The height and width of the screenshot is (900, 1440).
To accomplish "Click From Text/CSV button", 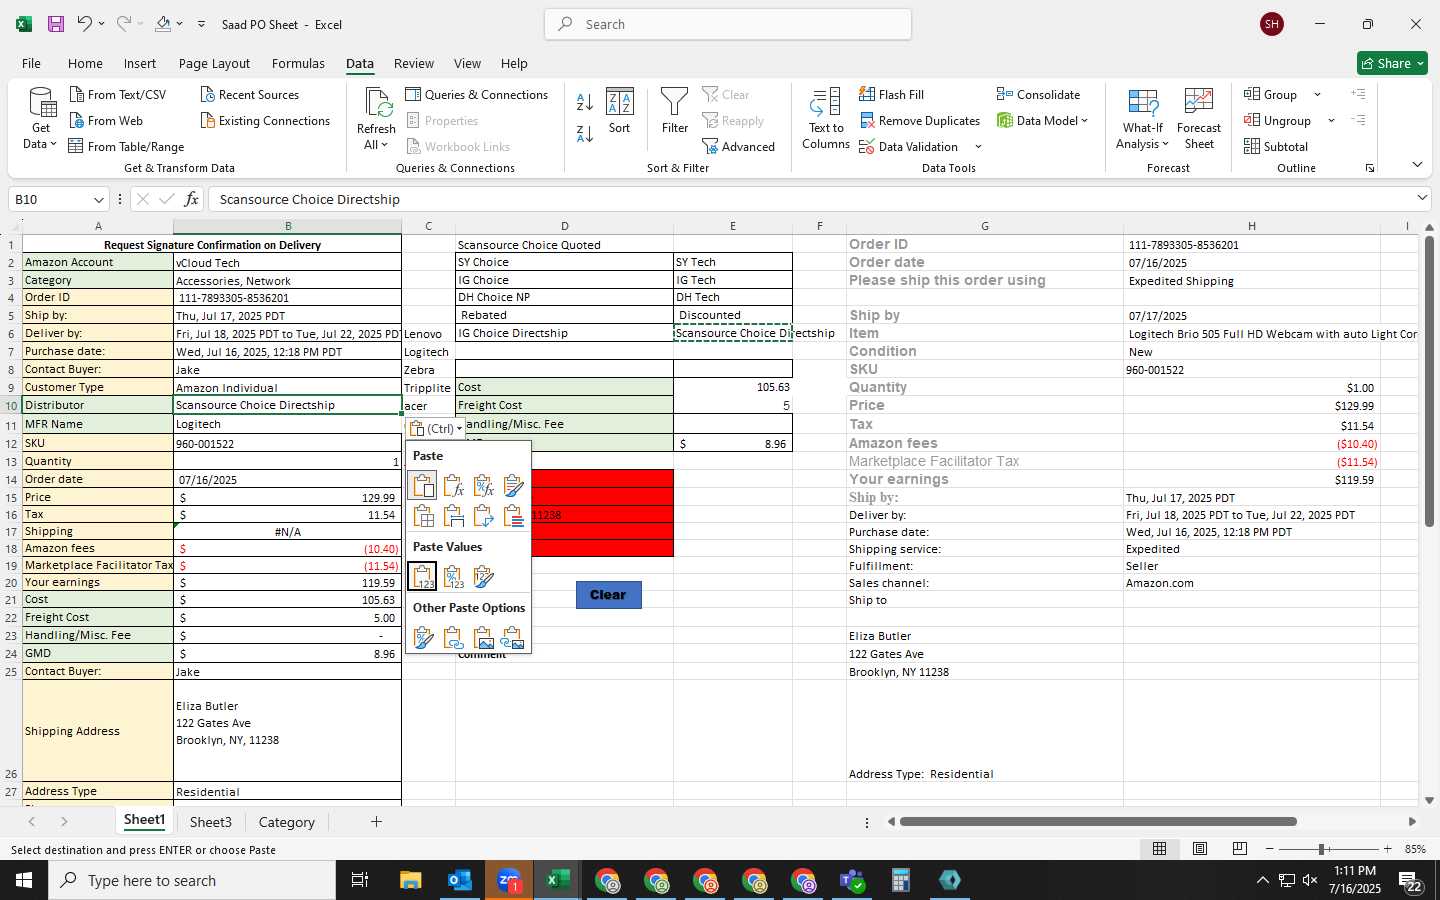I will [x=118, y=95].
